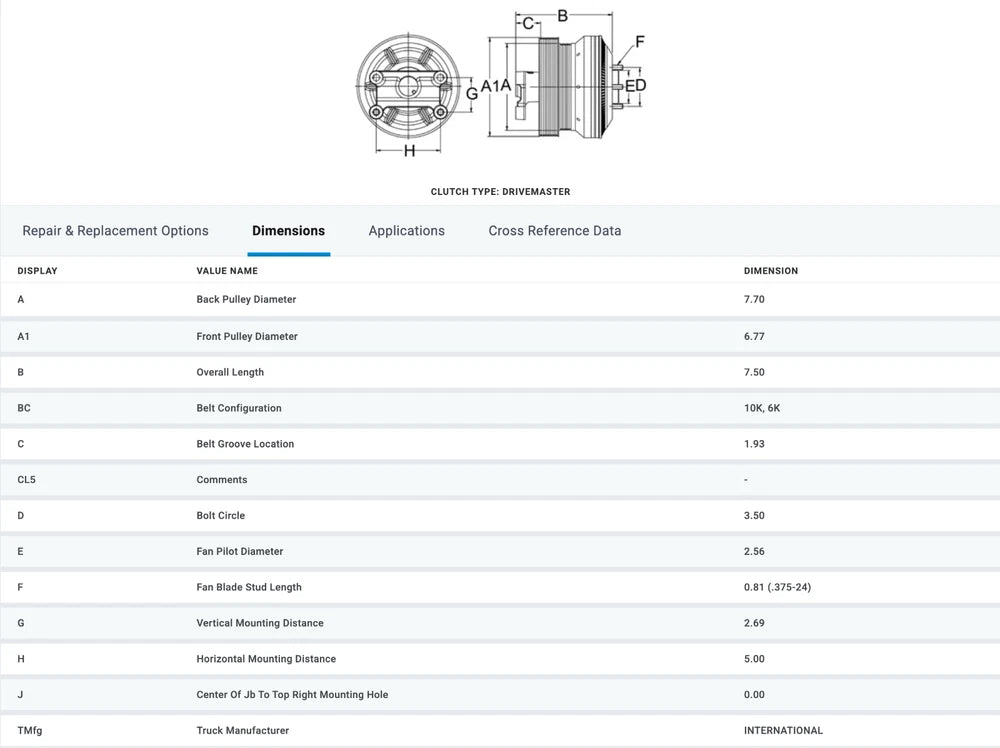Click the front-view fan clutch diagram

tap(408, 90)
